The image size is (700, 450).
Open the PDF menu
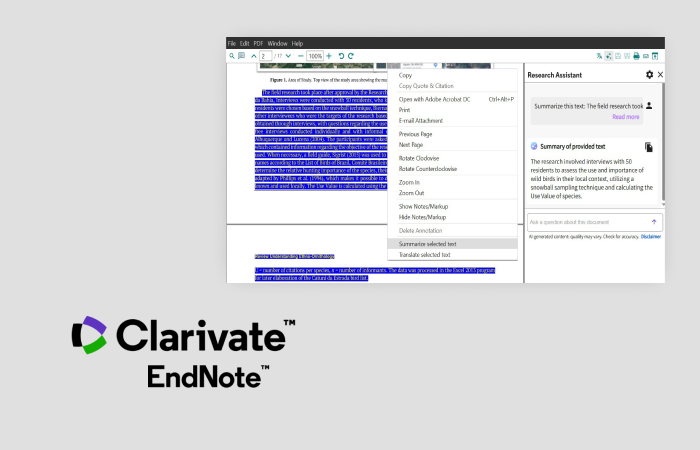258,44
